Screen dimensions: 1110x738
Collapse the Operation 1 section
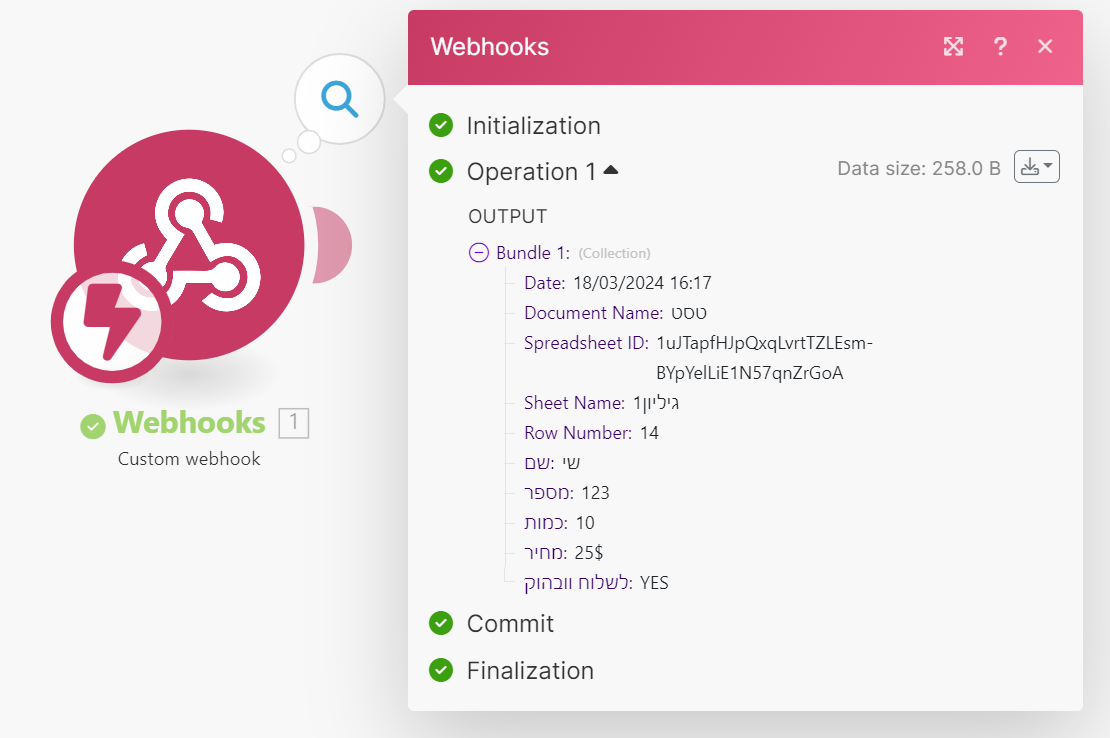(611, 171)
